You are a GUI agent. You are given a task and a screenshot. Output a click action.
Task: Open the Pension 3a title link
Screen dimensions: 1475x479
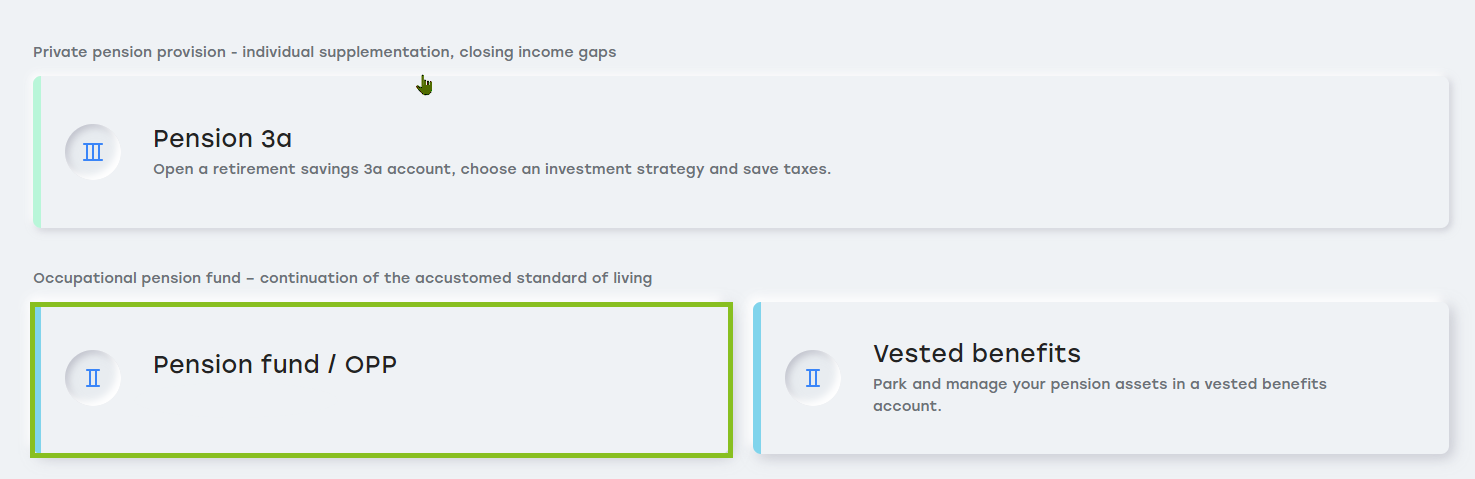tap(222, 138)
